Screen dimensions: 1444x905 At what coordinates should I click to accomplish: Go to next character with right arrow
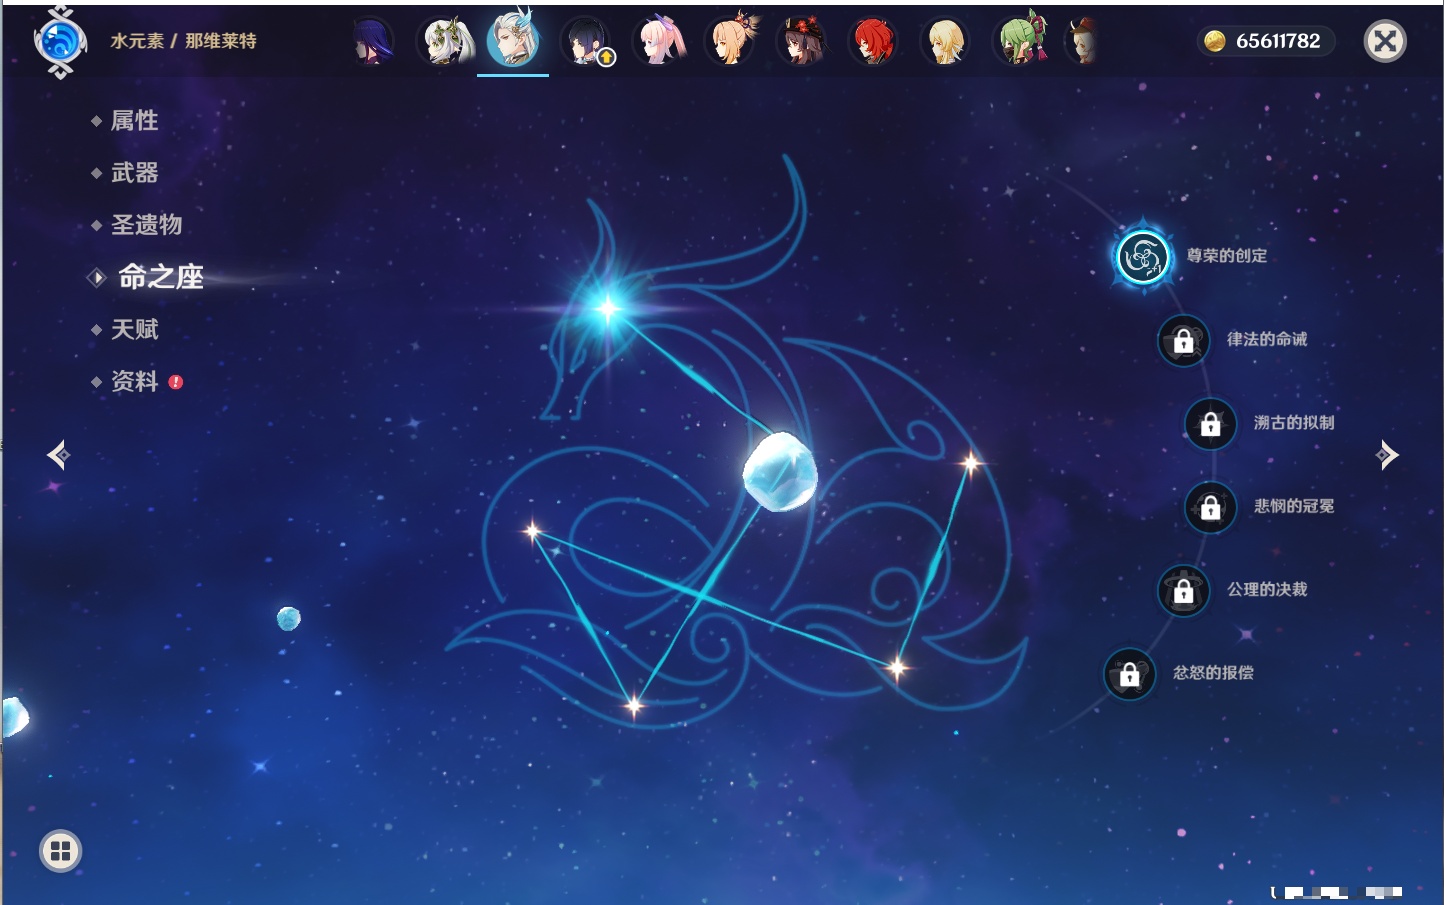(x=1387, y=455)
